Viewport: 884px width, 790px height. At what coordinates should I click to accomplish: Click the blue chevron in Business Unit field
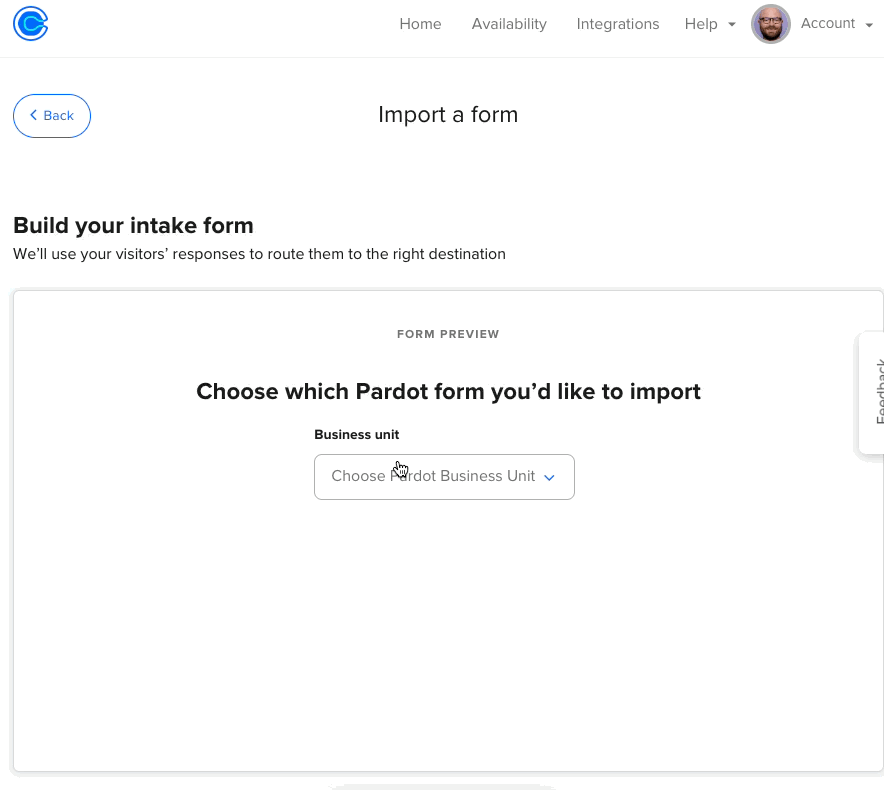549,478
